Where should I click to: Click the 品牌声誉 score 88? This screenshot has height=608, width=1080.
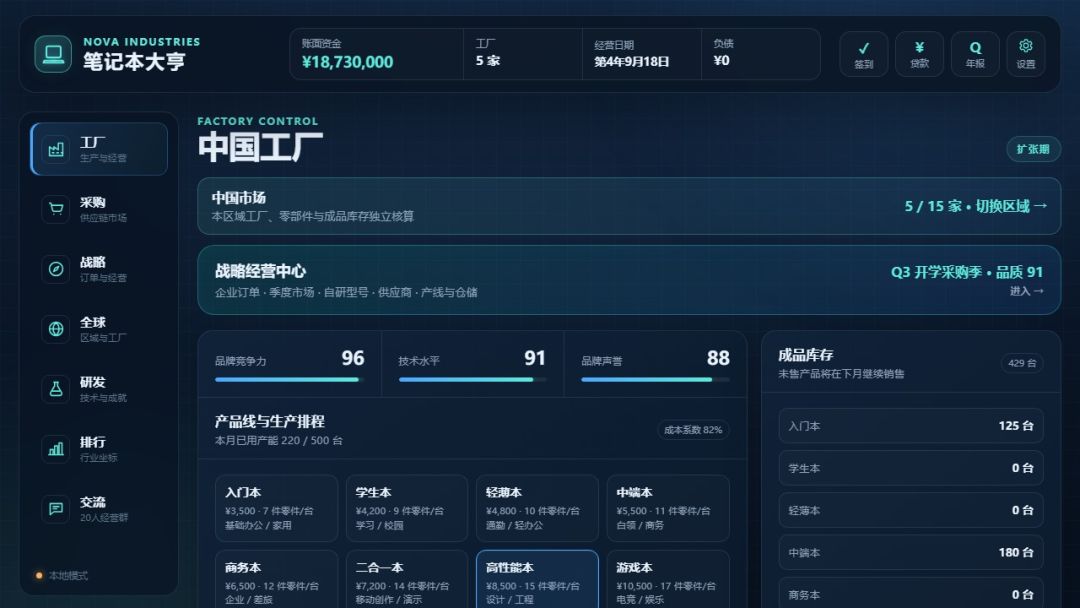(718, 358)
